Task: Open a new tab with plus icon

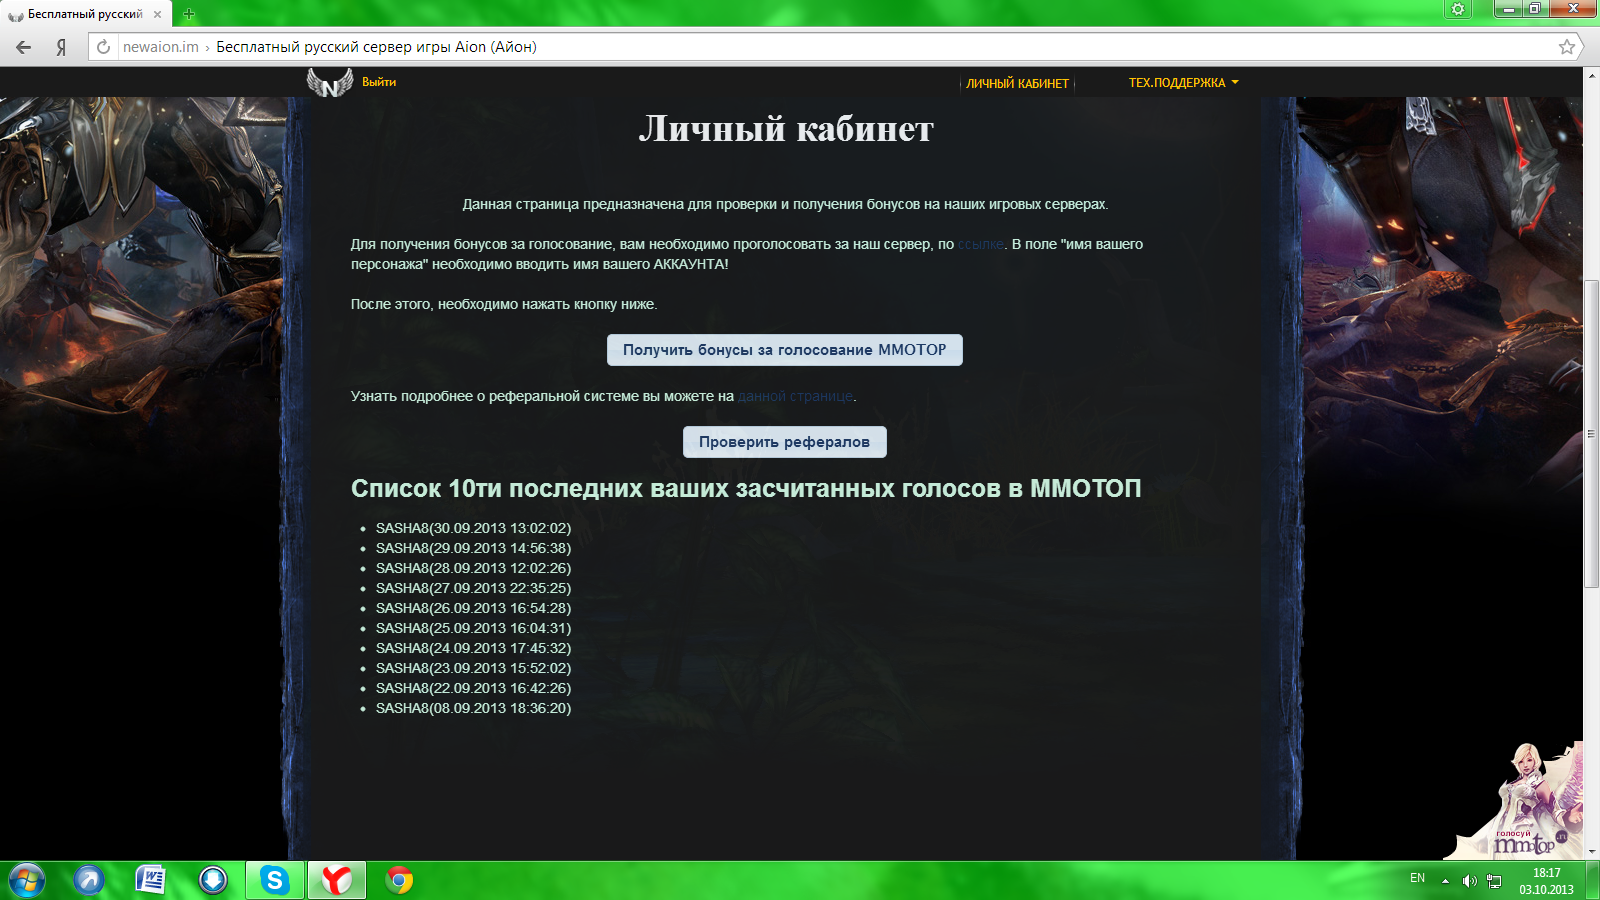Action: pos(189,14)
